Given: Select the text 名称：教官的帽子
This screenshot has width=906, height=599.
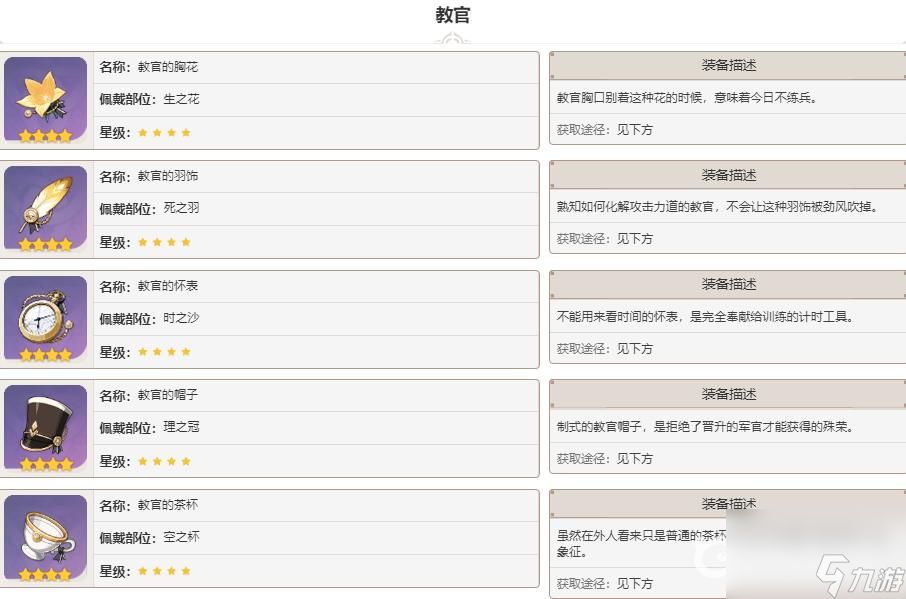Looking at the screenshot, I should [x=148, y=395].
